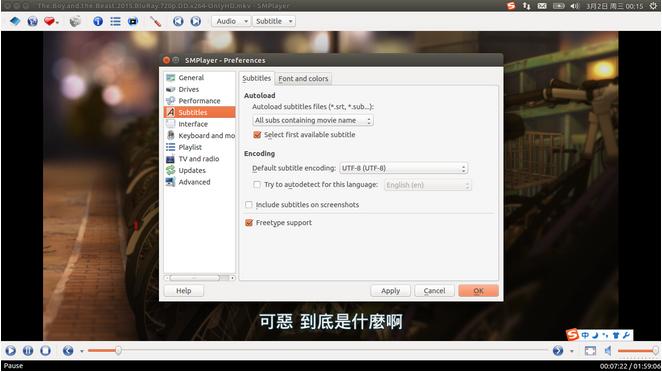Toggle fullscreen icon in the control bar
Screen dimensions: 662x372
590,350
